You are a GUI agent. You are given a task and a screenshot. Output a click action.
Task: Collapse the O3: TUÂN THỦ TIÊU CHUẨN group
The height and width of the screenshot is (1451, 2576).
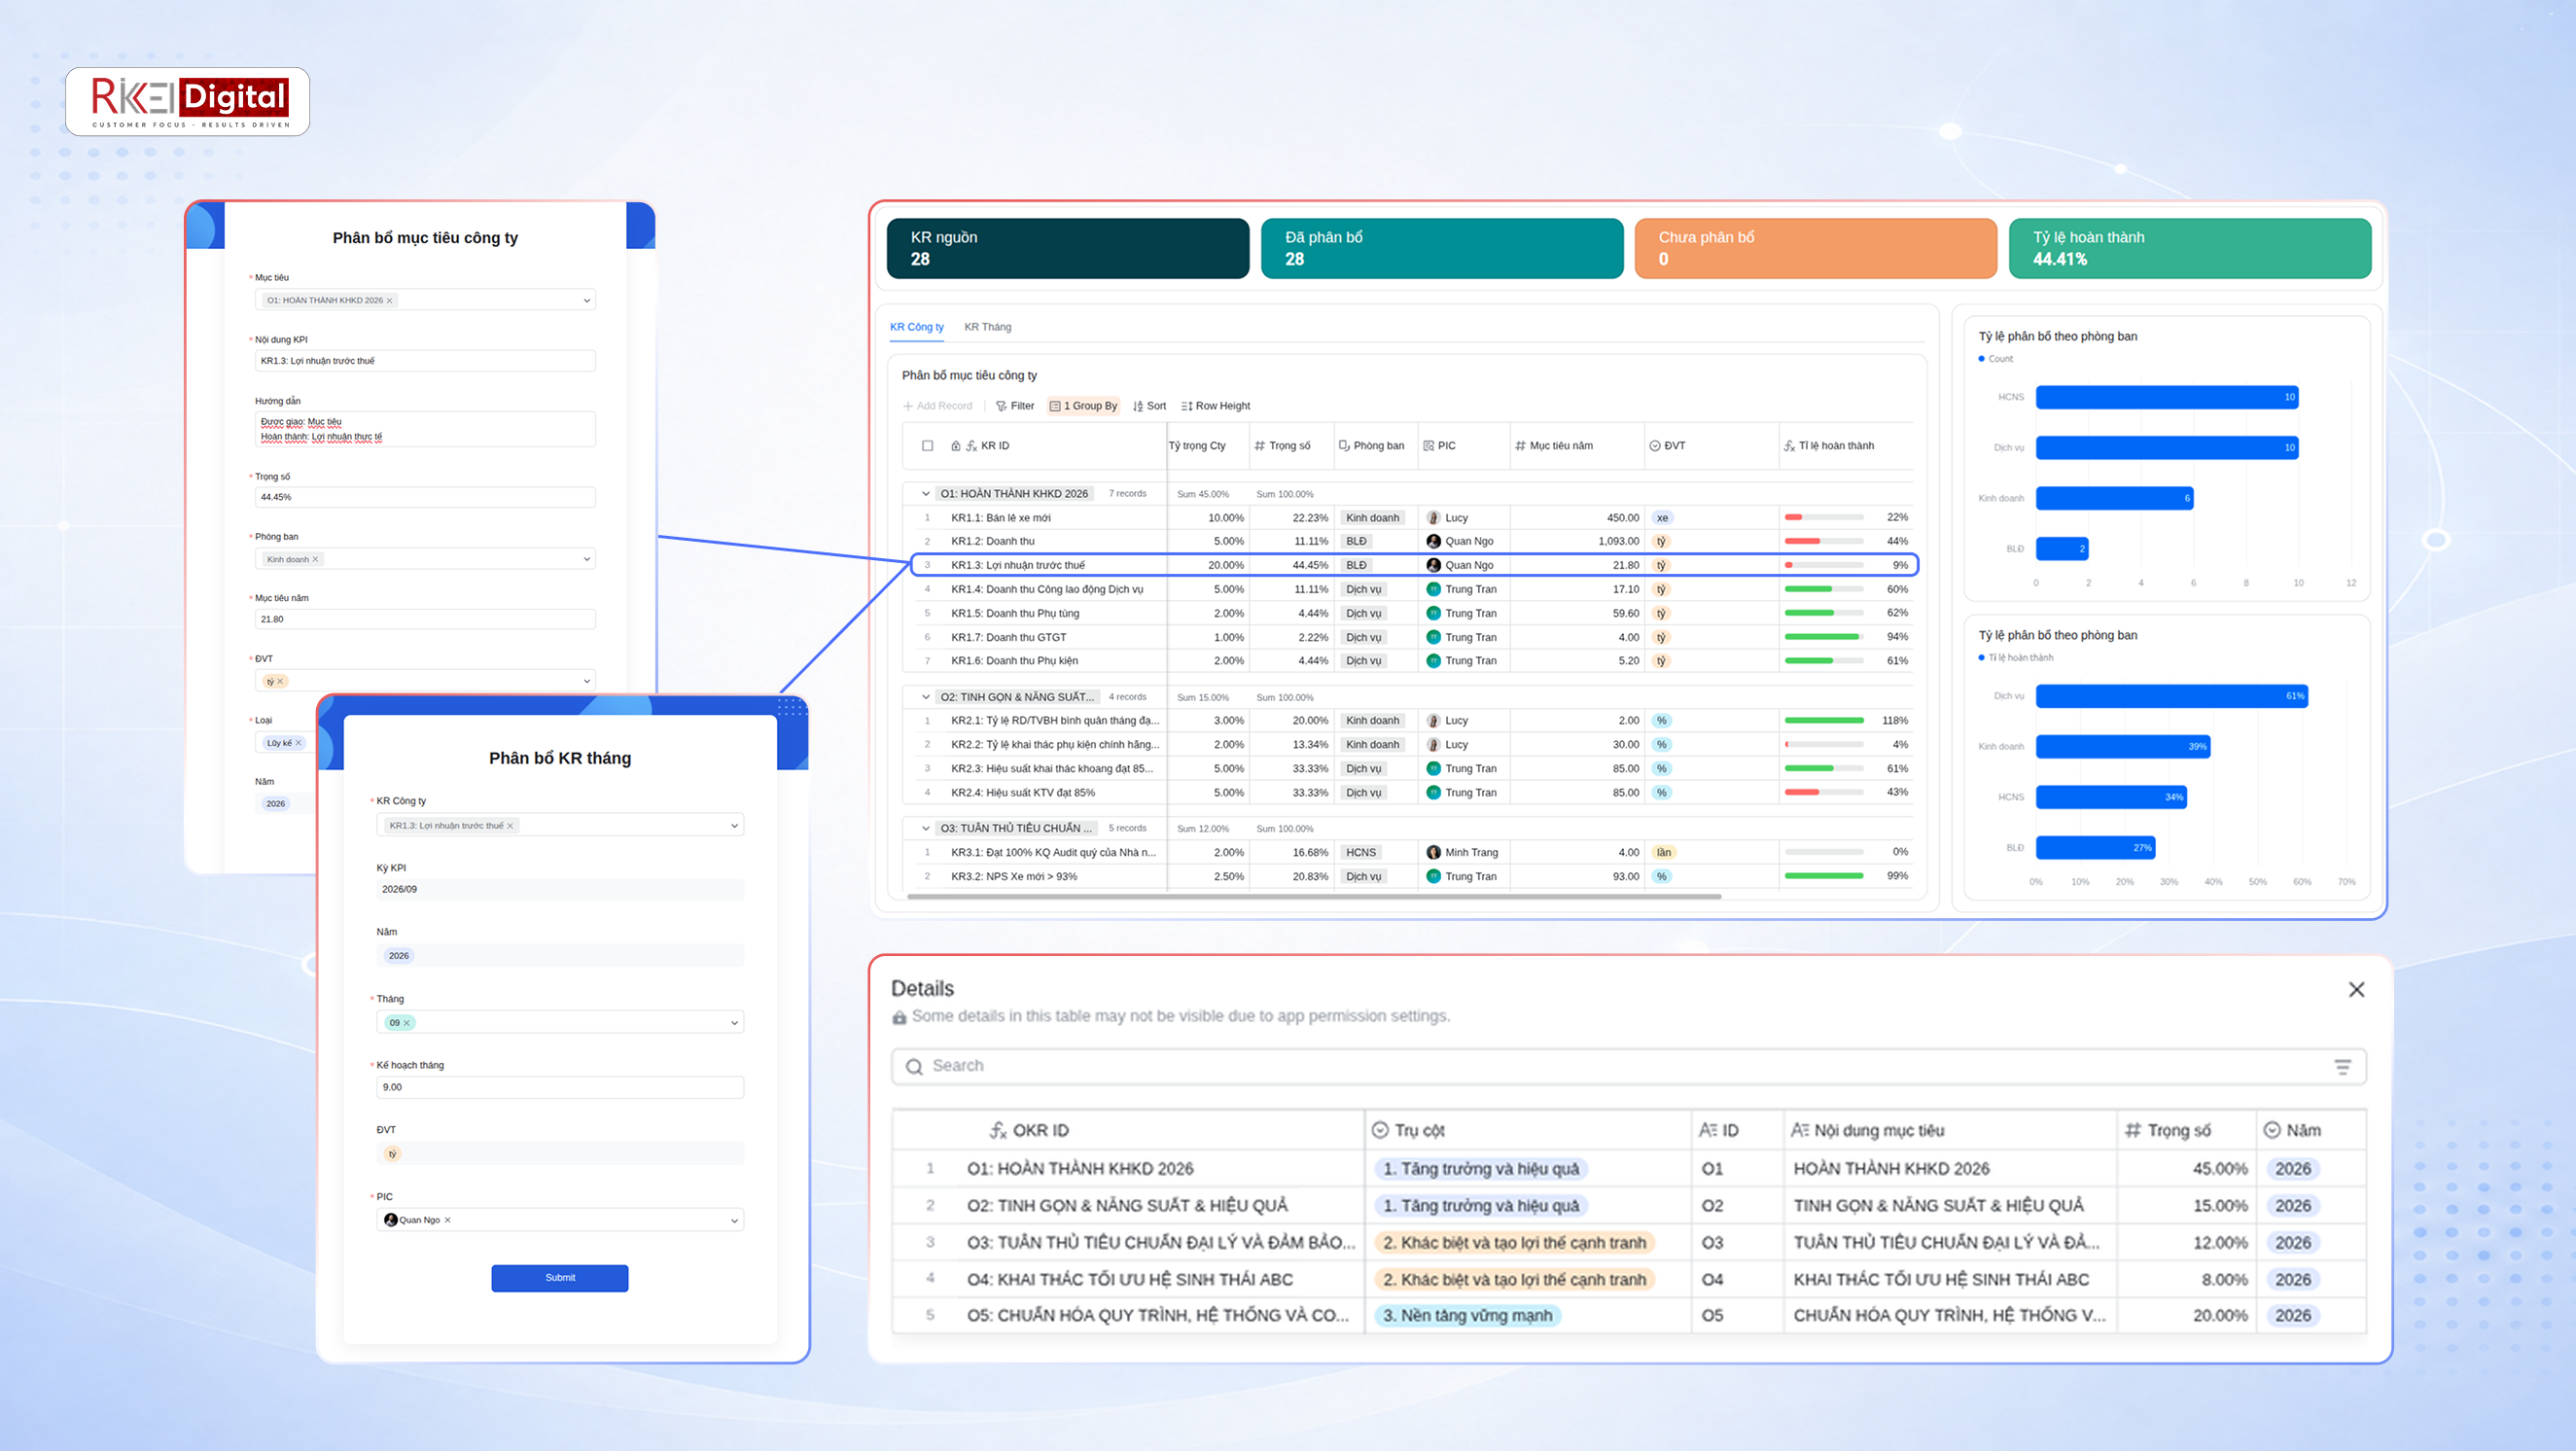[925, 828]
